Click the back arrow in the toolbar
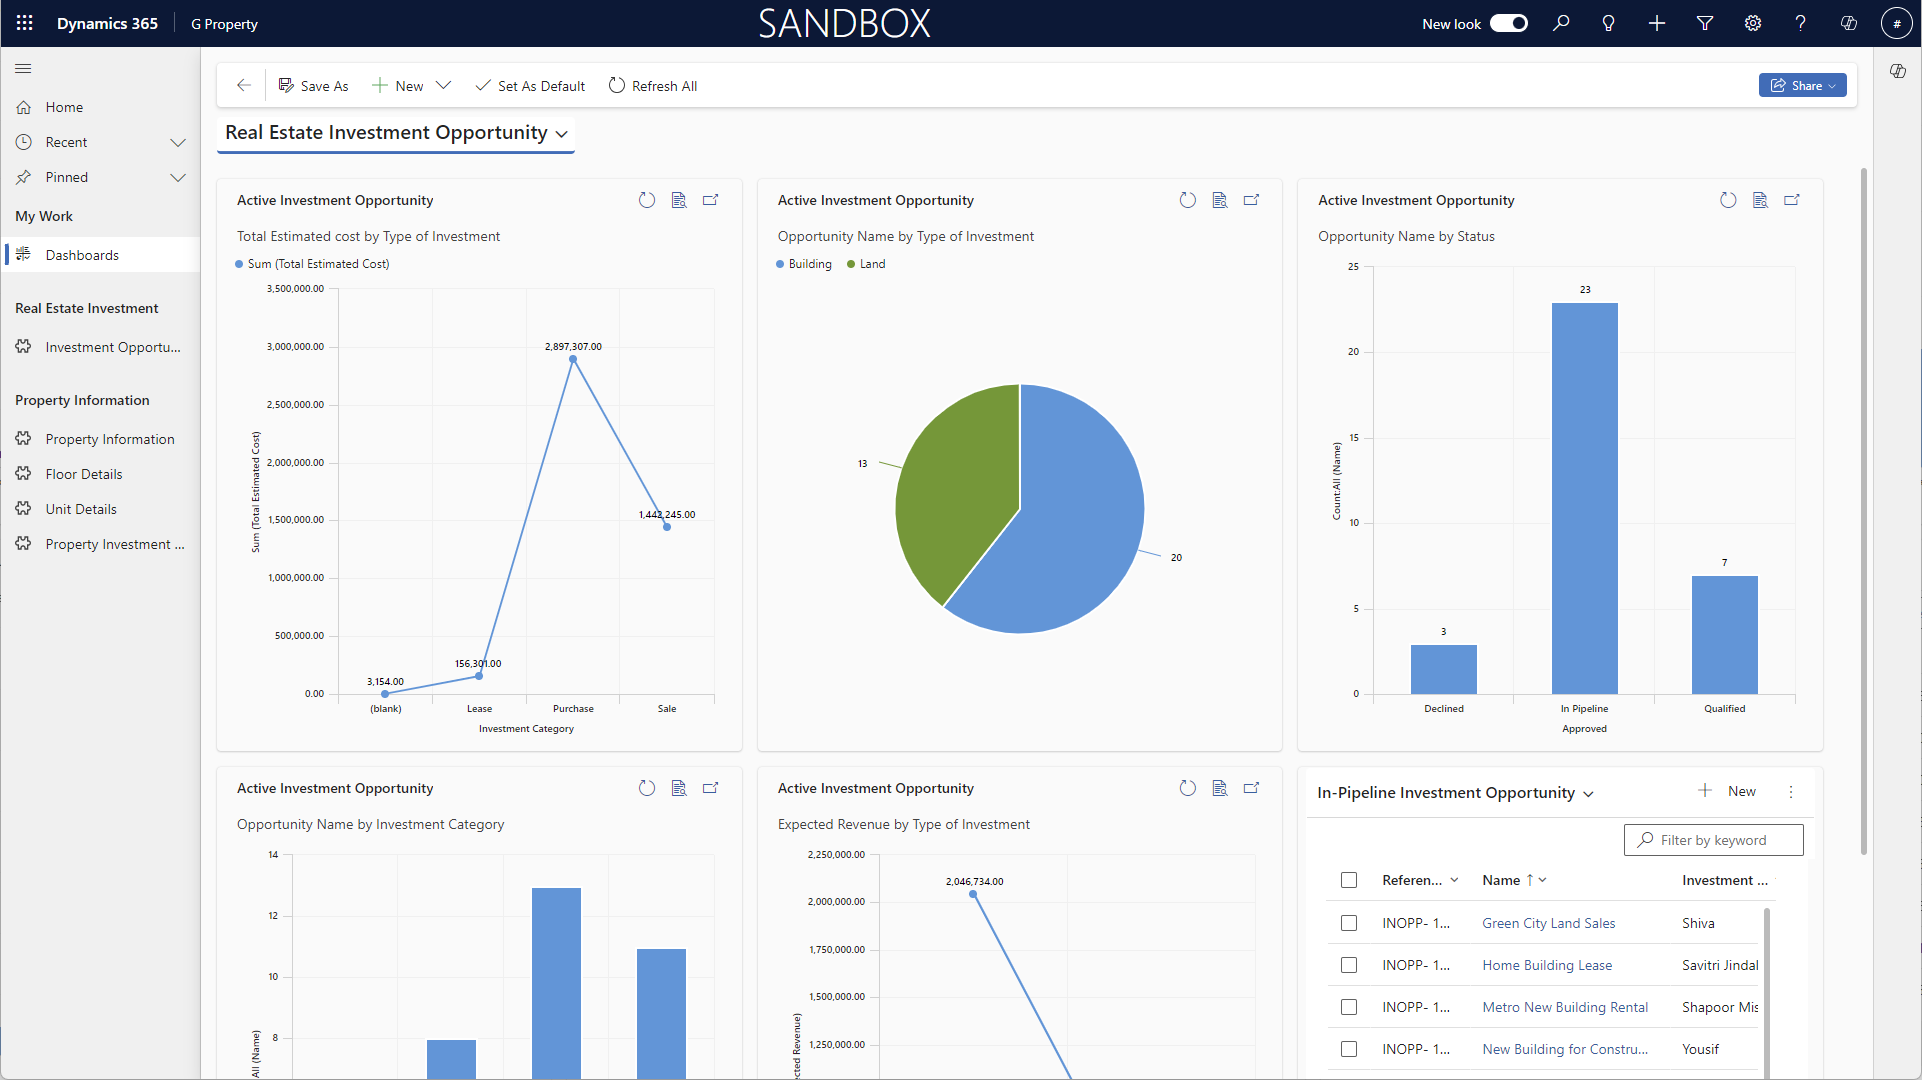1922x1080 pixels. coord(243,86)
